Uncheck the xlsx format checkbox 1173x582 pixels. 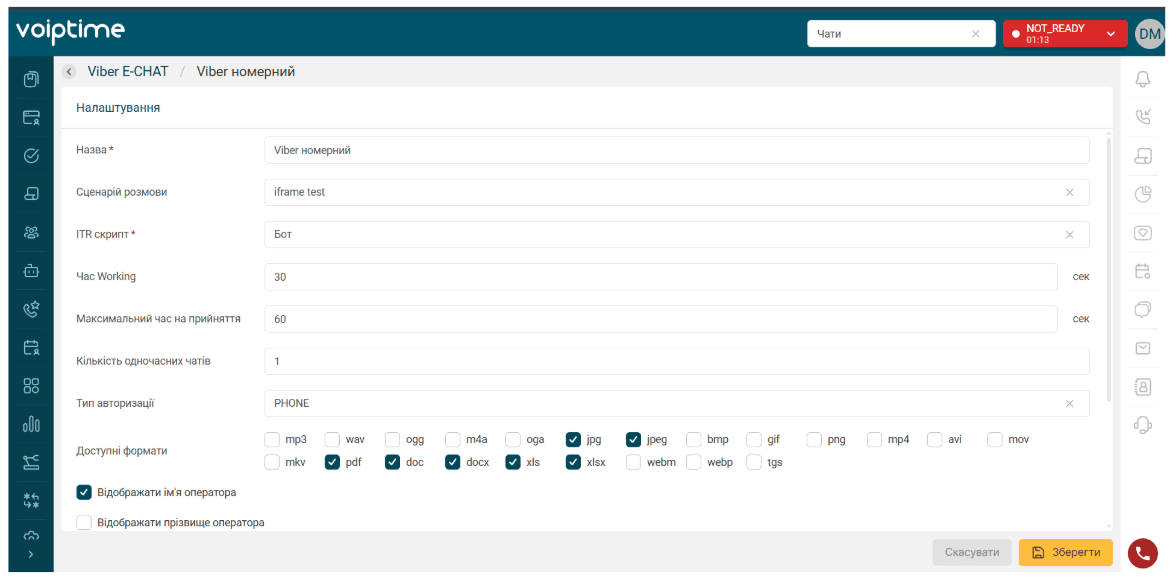pyautogui.click(x=574, y=462)
